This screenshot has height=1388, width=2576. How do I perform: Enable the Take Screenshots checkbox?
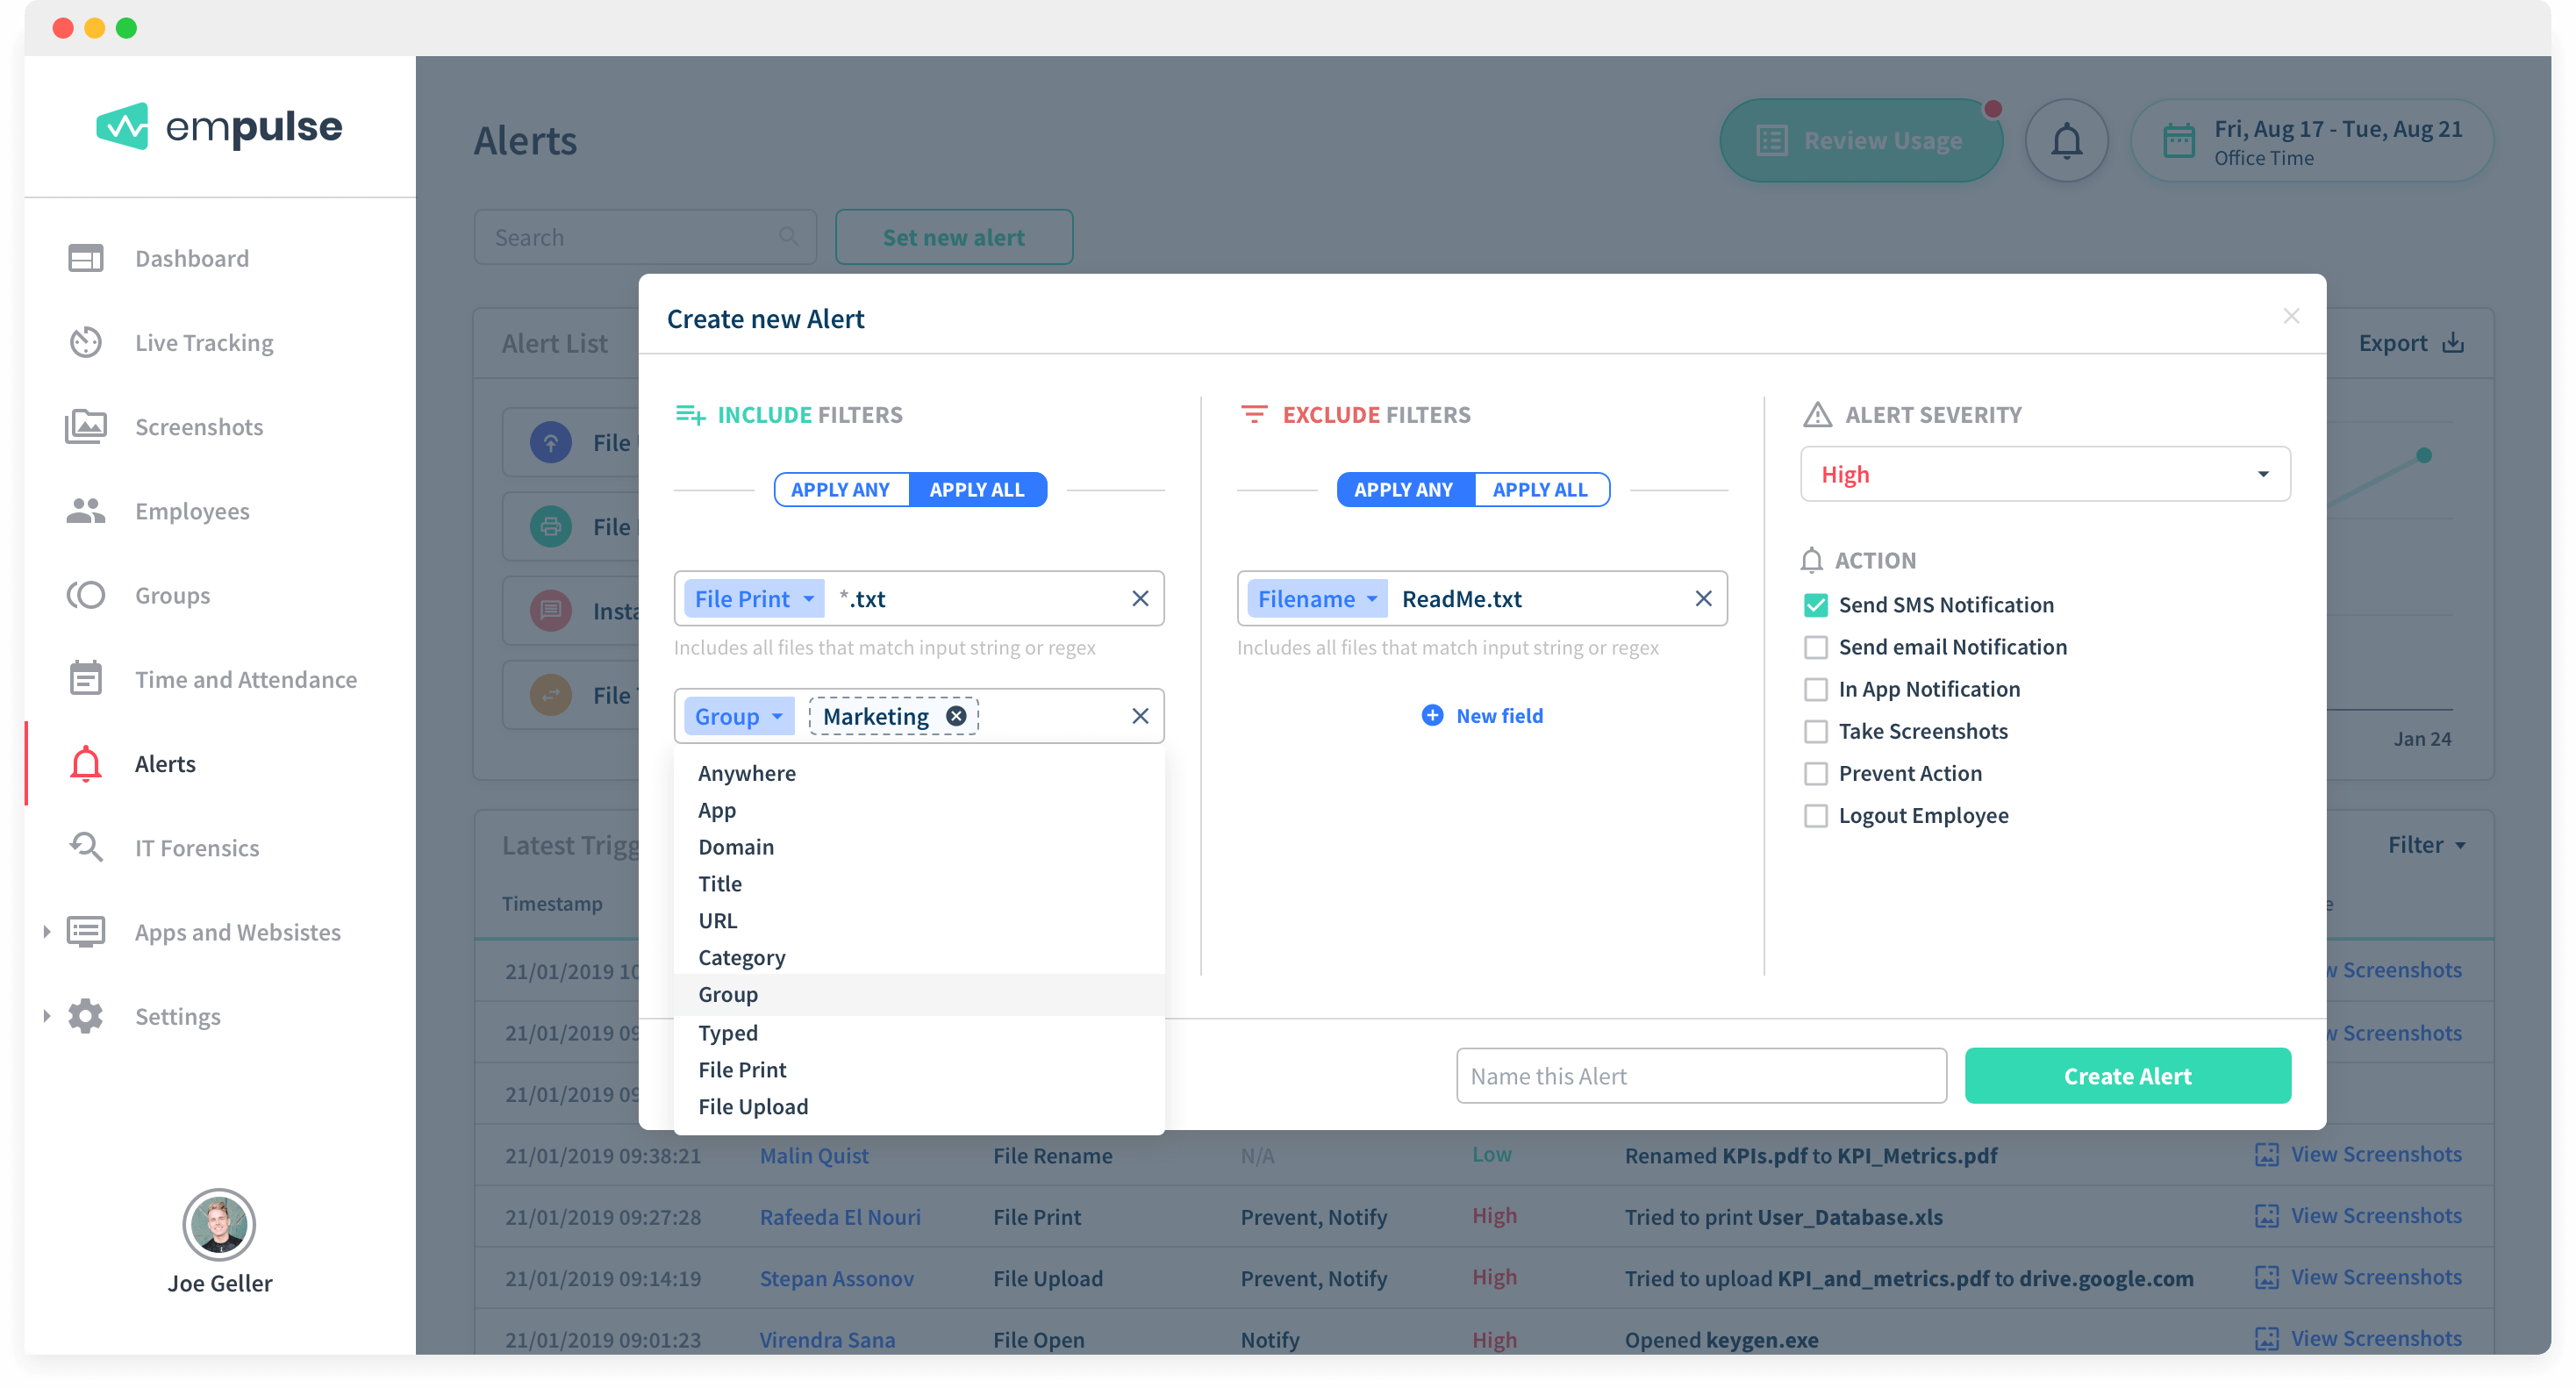pos(1816,732)
